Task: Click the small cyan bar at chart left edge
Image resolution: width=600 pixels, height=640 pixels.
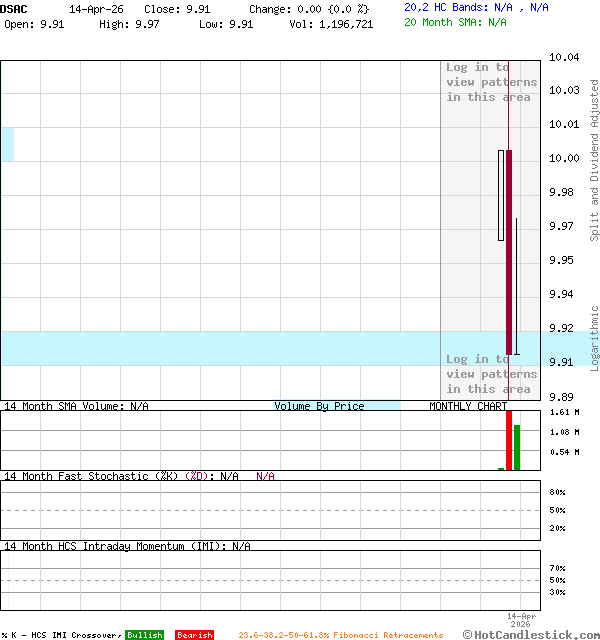Action: pos(6,144)
